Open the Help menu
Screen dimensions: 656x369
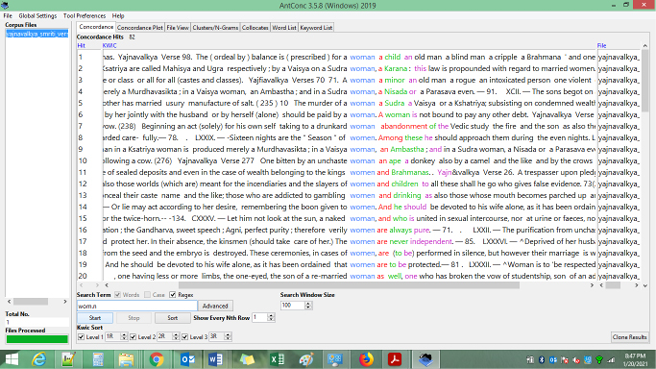pos(118,15)
